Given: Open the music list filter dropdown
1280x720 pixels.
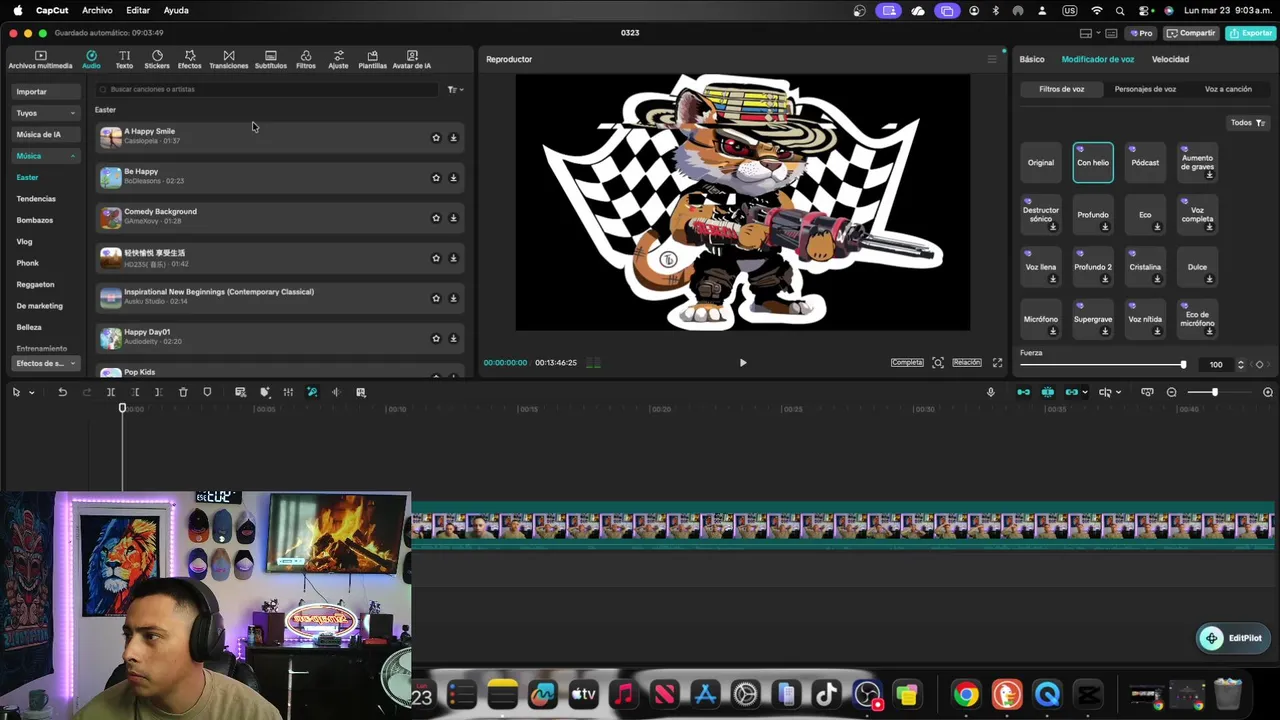Looking at the screenshot, I should point(455,90).
